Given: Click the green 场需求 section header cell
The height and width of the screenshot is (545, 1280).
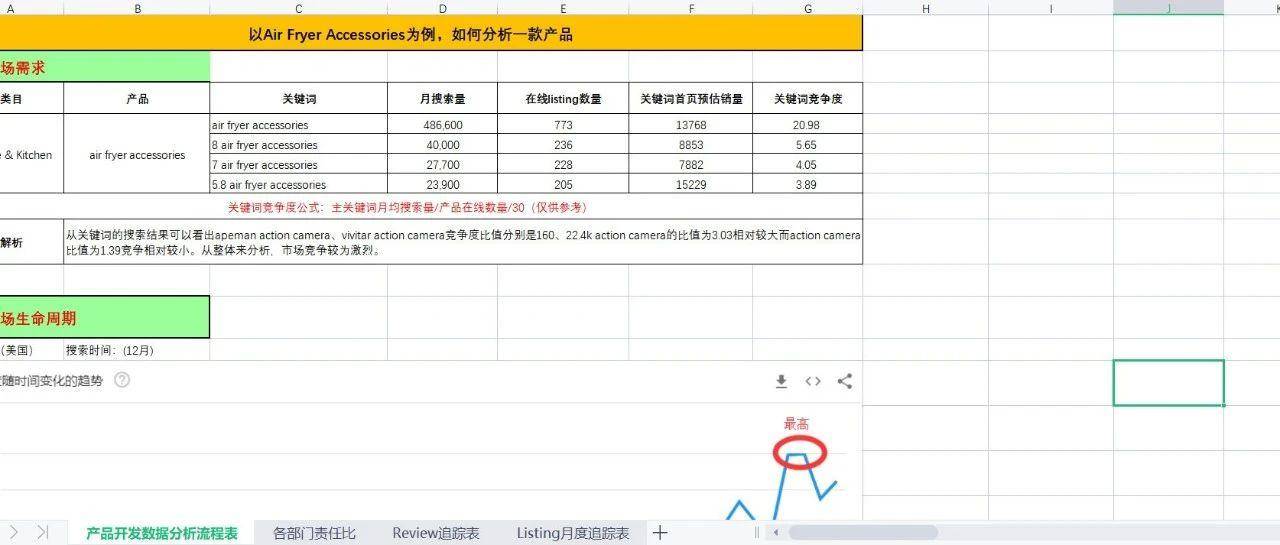Looking at the screenshot, I should click(x=105, y=67).
